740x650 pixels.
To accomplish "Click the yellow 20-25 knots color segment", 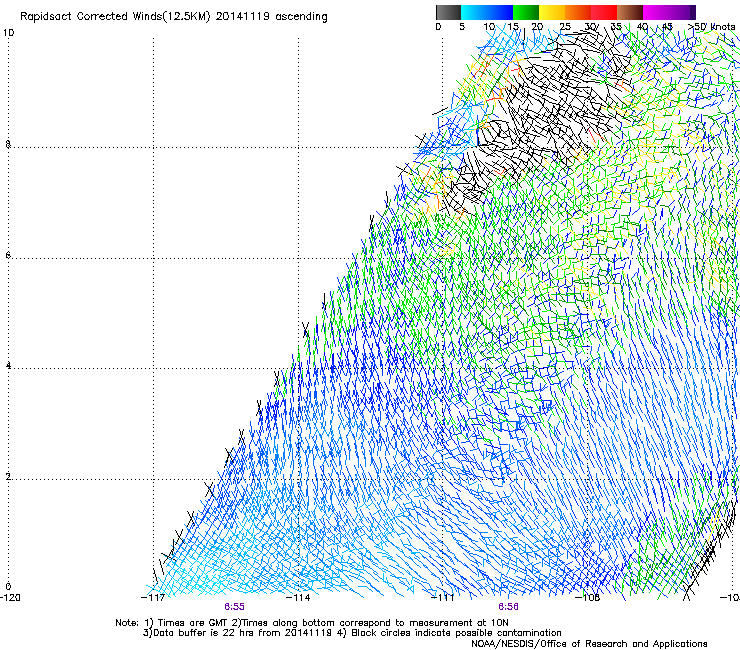I will (552, 12).
